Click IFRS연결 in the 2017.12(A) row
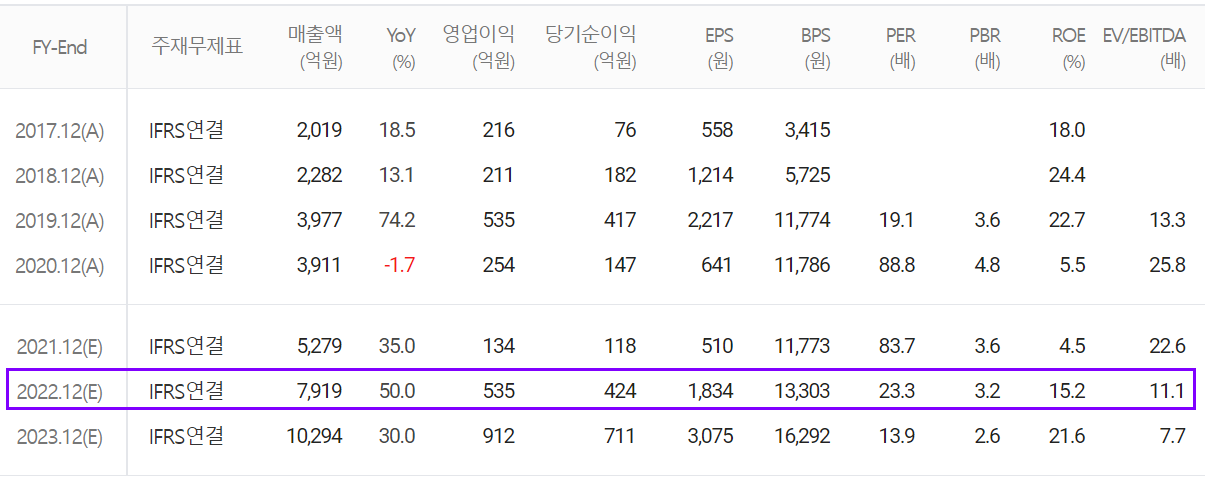Viewport: 1205px width, 480px height. pos(186,130)
